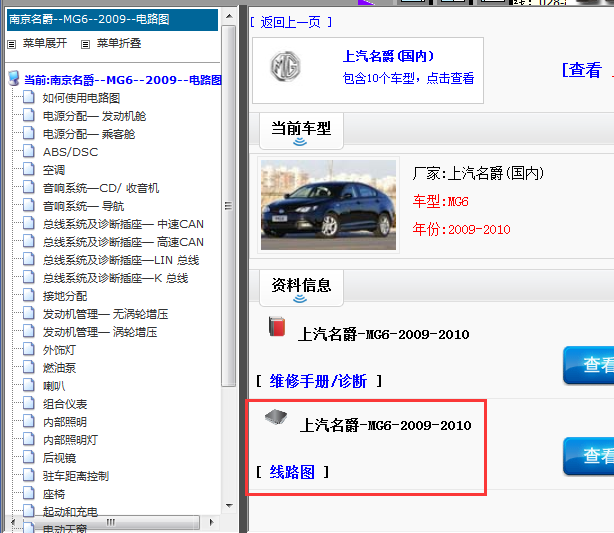Click page icon next to LIN 总线 entry
Viewport: 614px width, 533px height.
(29, 259)
